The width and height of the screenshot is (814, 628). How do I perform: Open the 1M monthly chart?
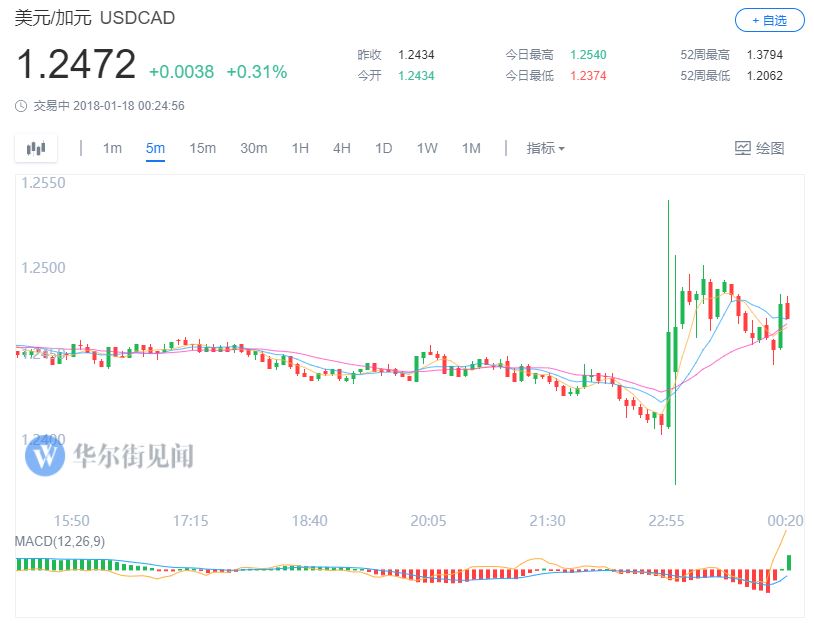click(x=471, y=149)
